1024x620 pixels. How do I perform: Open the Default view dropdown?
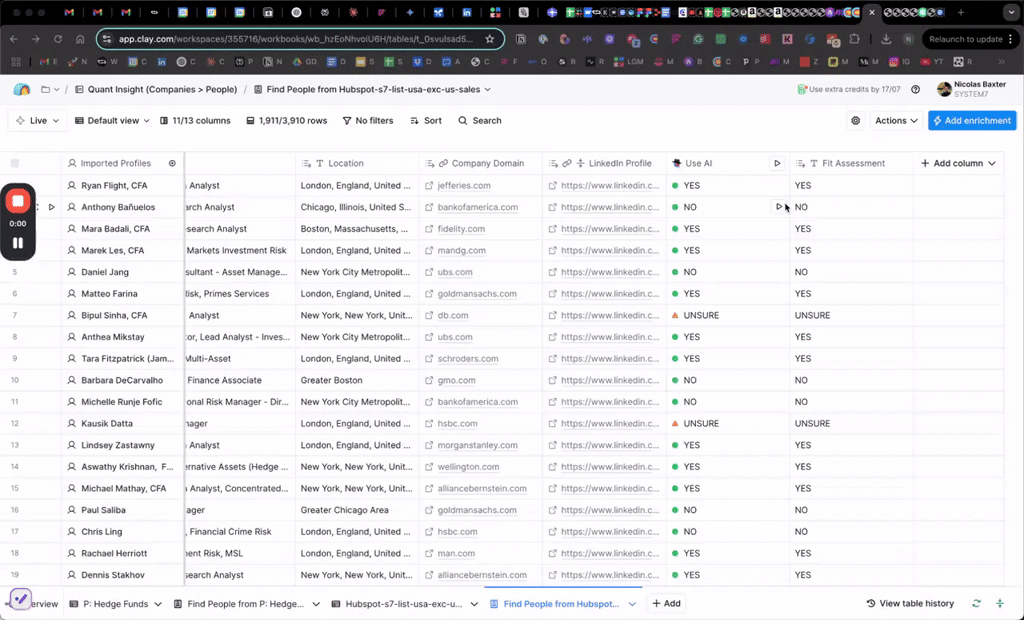112,121
